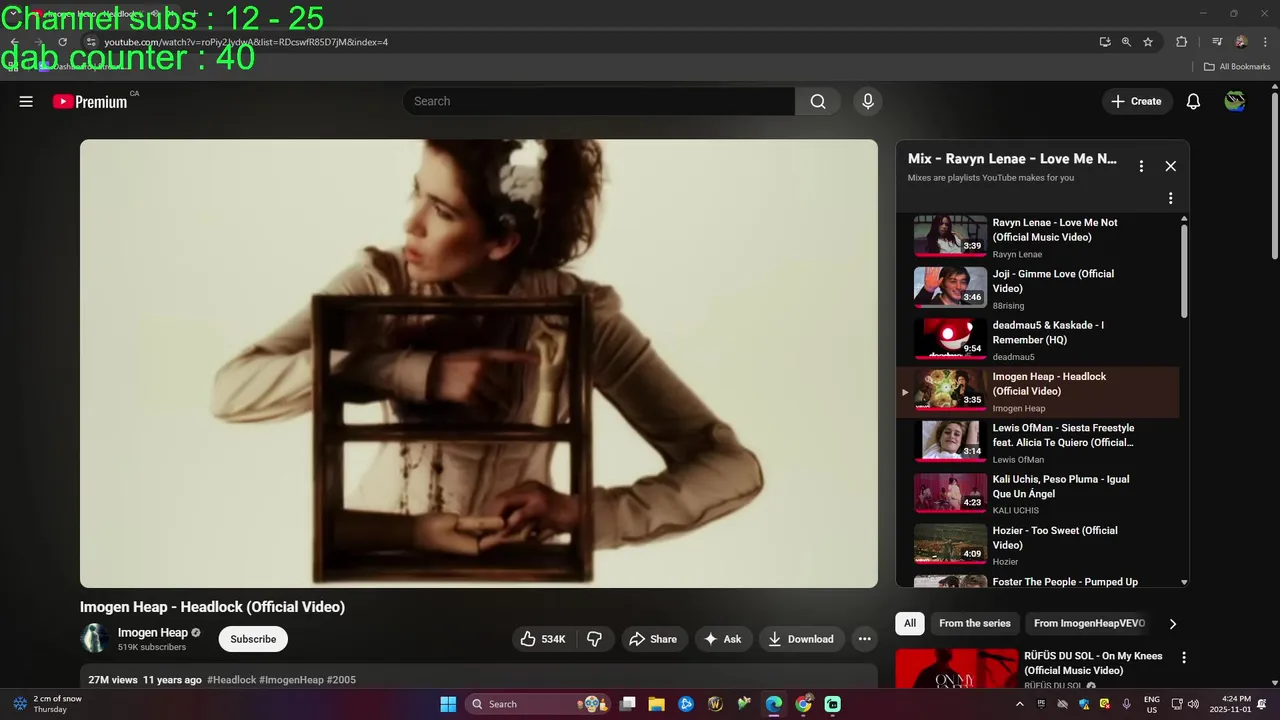Switch to Chrome in taskbar
Viewport: 1280px width, 720px height.
[x=803, y=704]
